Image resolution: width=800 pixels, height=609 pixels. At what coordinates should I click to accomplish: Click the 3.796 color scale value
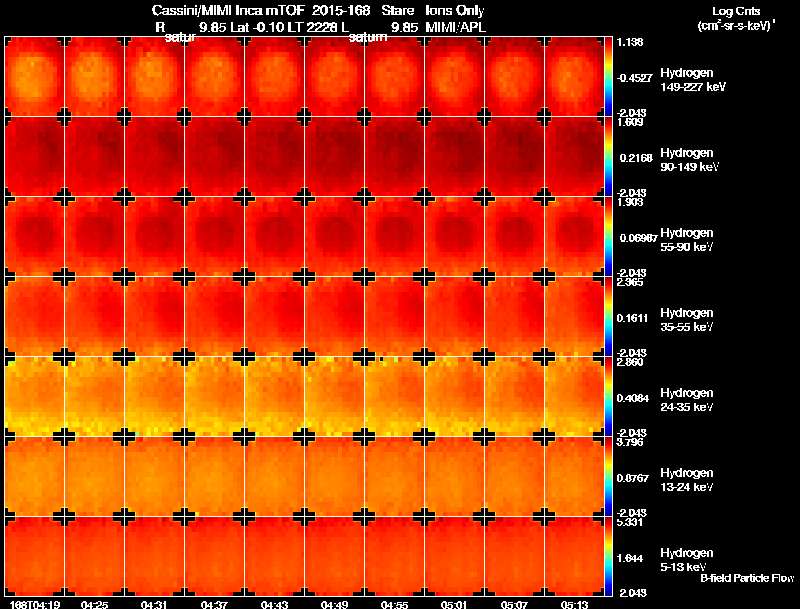coord(630,442)
